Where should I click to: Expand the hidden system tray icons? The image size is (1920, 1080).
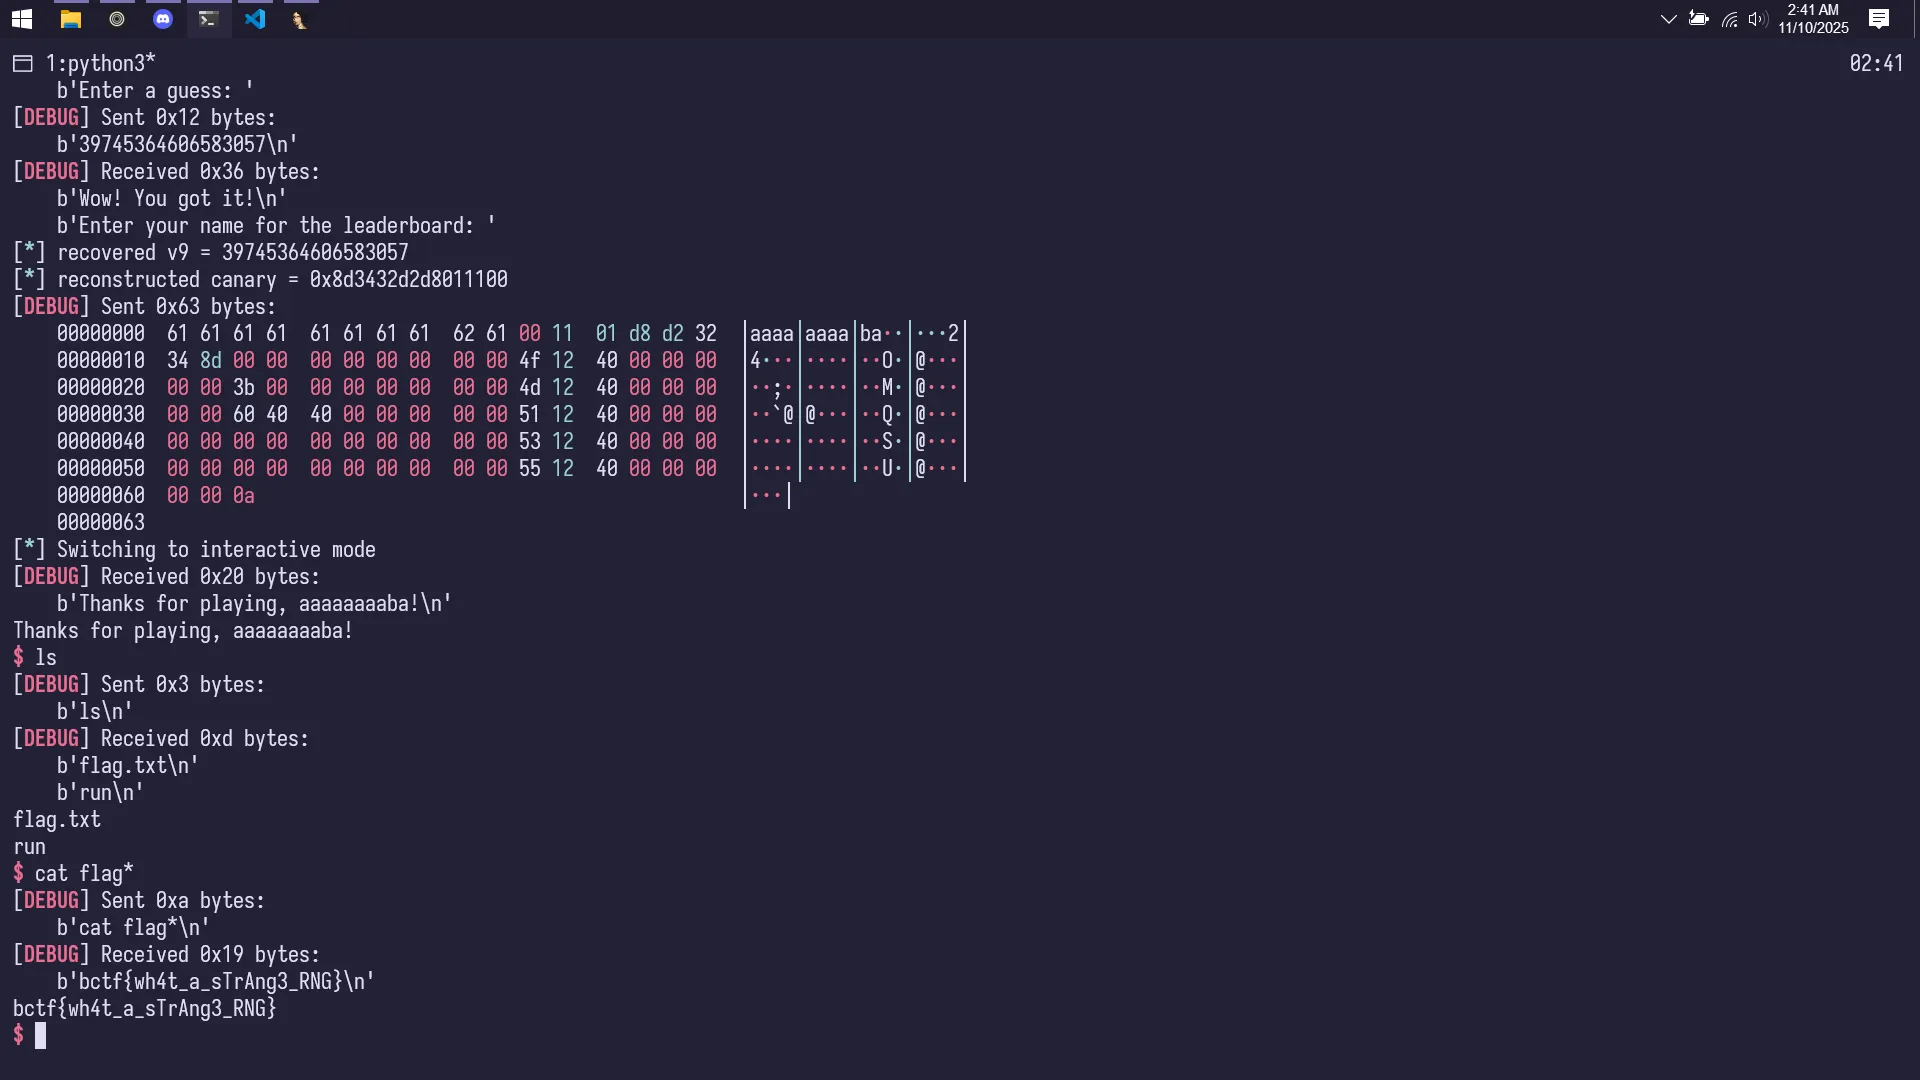click(x=1668, y=19)
